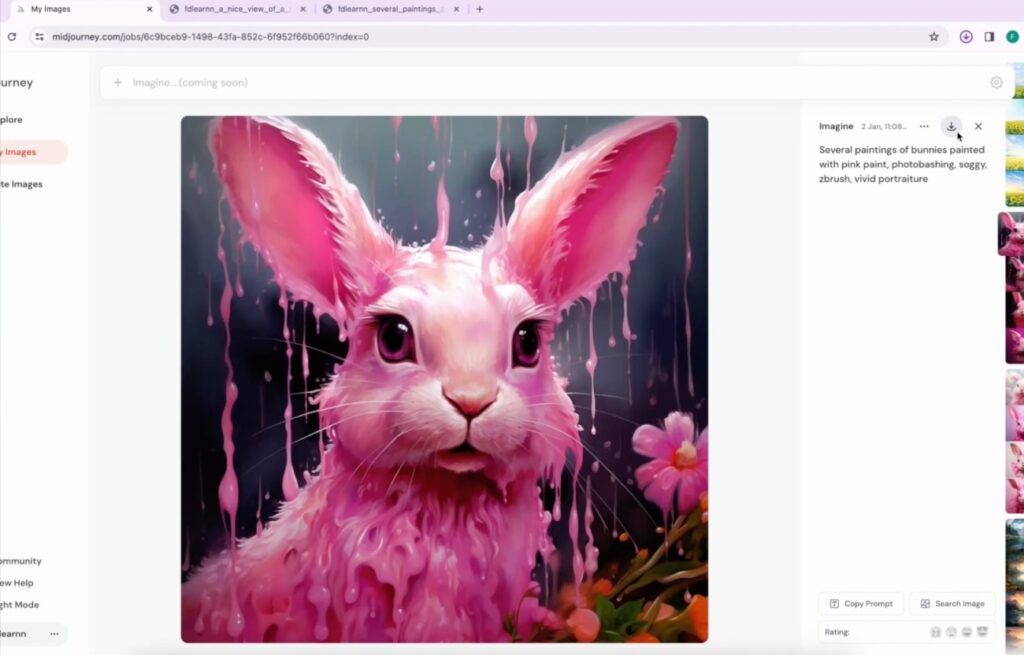The height and width of the screenshot is (655, 1024).
Task: Select the first rating emoji face
Action: click(x=935, y=631)
